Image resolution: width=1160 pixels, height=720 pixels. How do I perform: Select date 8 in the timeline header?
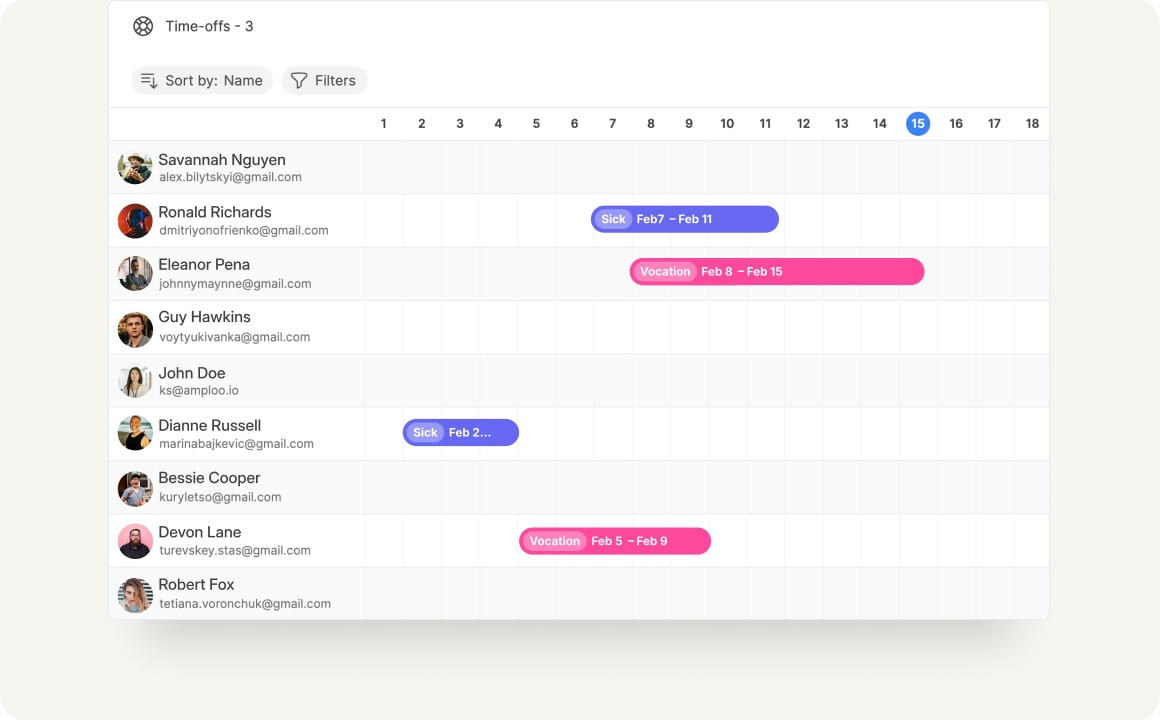click(x=650, y=123)
